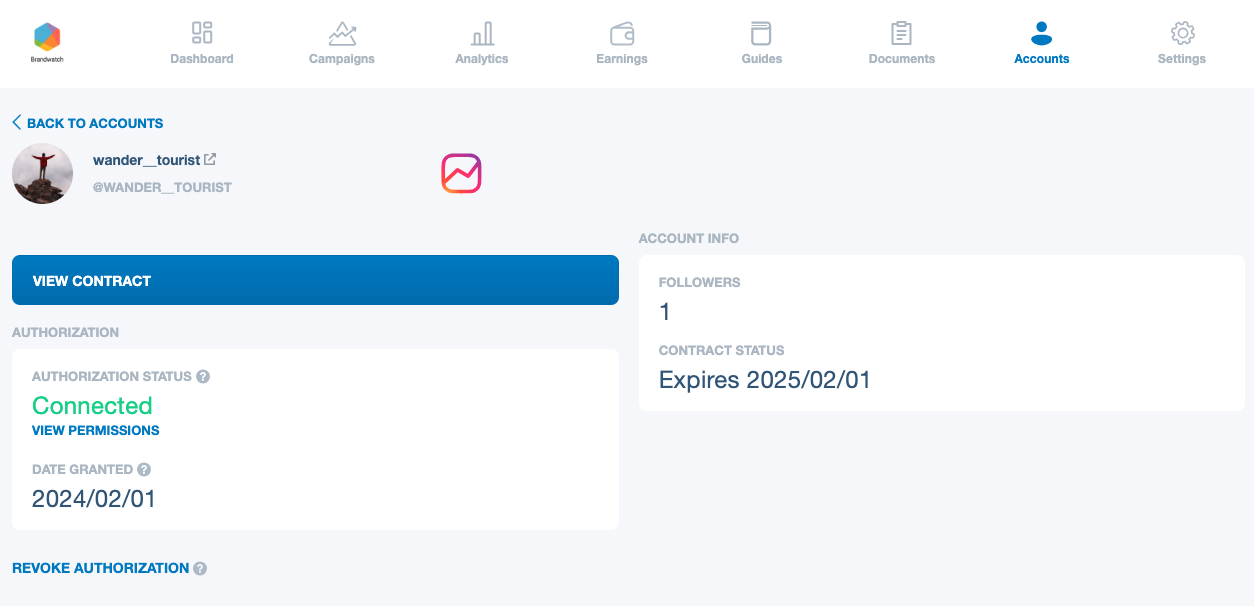Switch to the Accounts tab
This screenshot has height=606, width=1254.
(x=1042, y=44)
